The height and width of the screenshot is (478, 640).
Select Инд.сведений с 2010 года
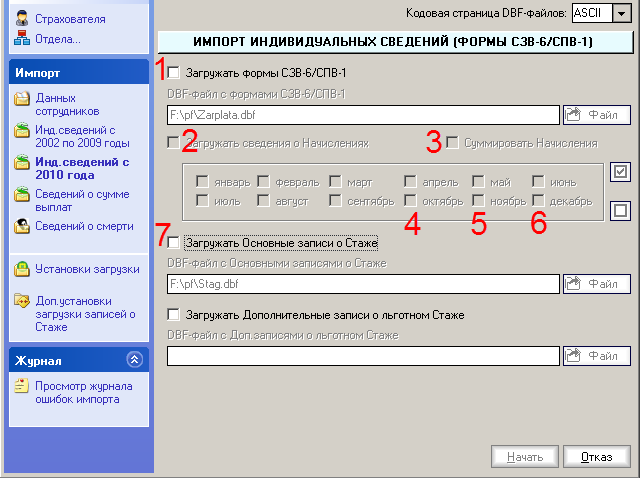click(x=82, y=168)
